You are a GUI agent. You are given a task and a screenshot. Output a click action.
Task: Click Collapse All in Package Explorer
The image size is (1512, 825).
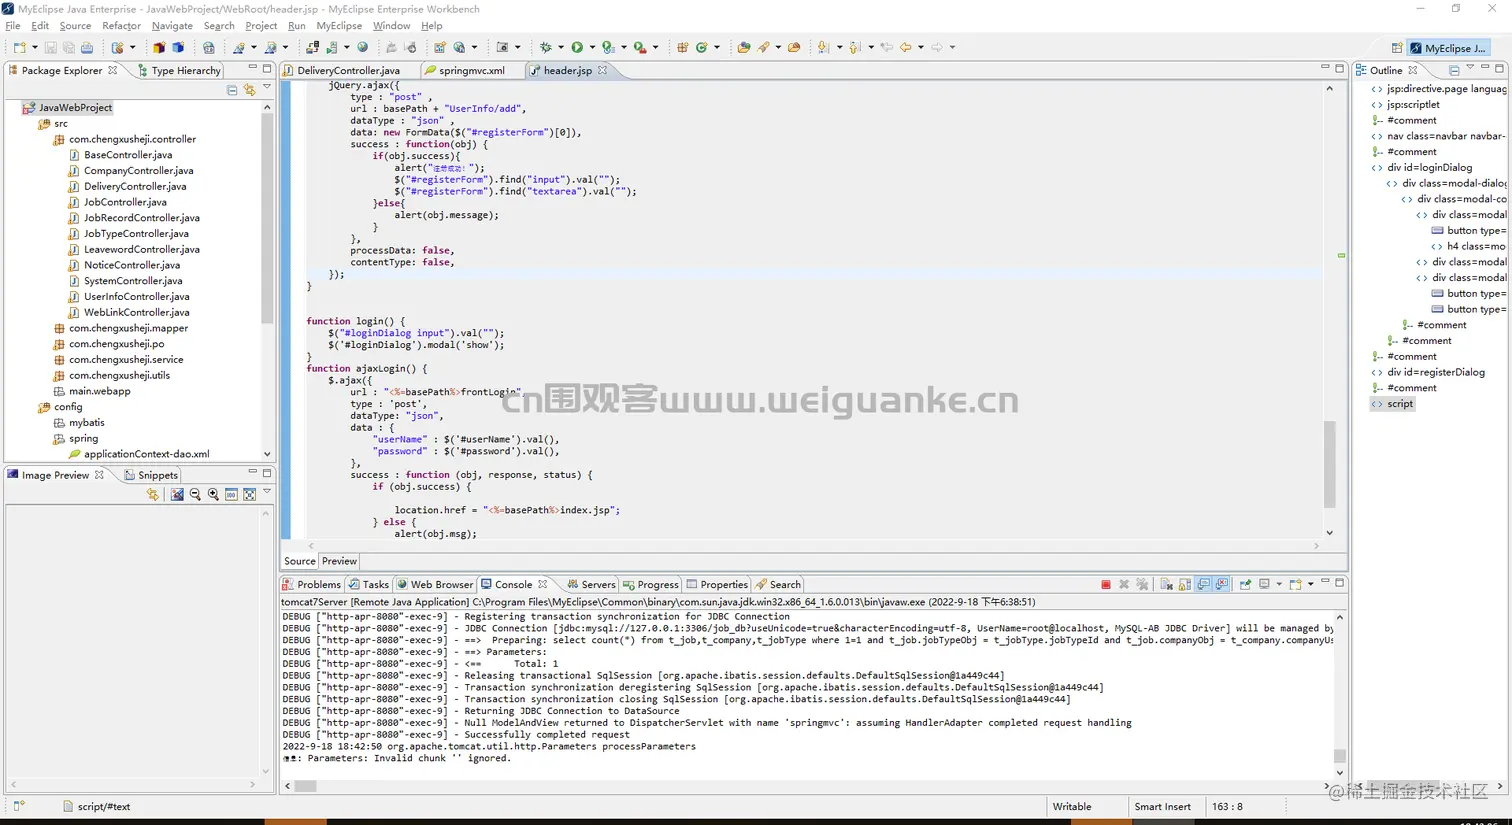pos(232,90)
